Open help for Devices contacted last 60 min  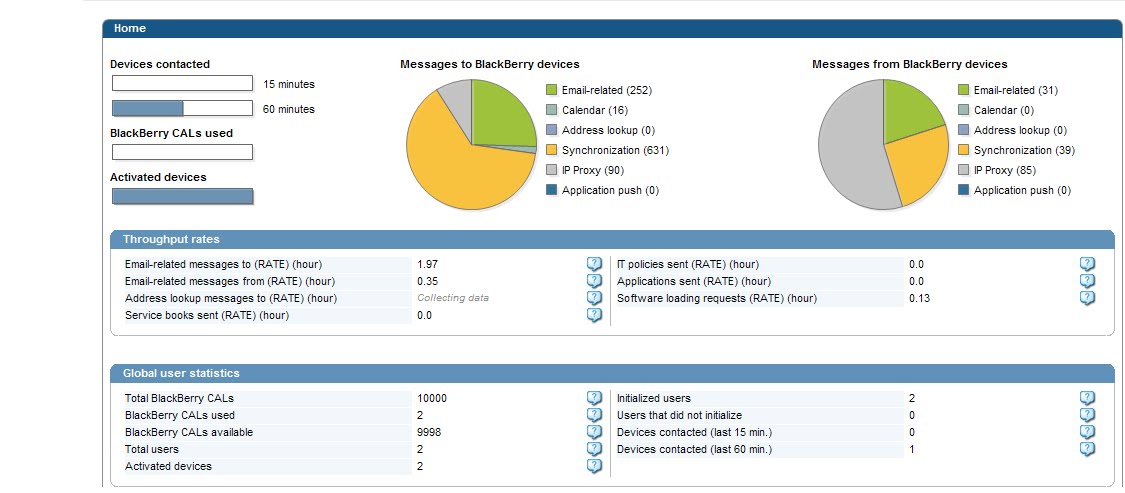[x=1087, y=449]
